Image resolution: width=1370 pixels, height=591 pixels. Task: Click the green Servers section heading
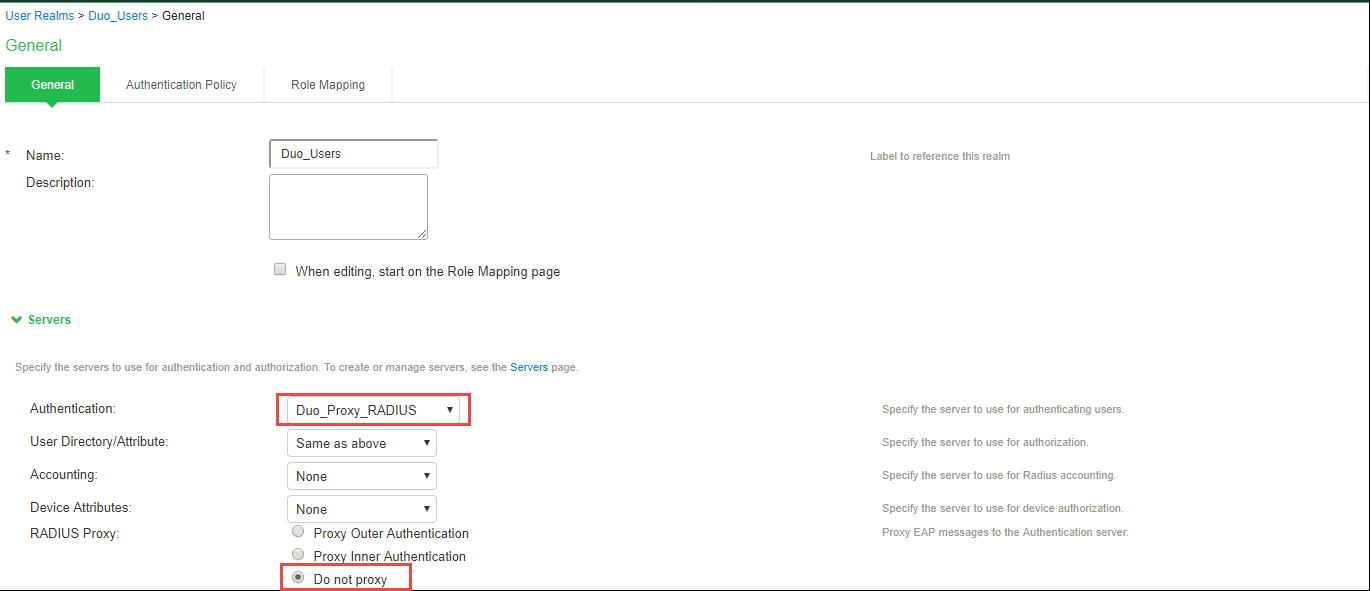coord(47,319)
